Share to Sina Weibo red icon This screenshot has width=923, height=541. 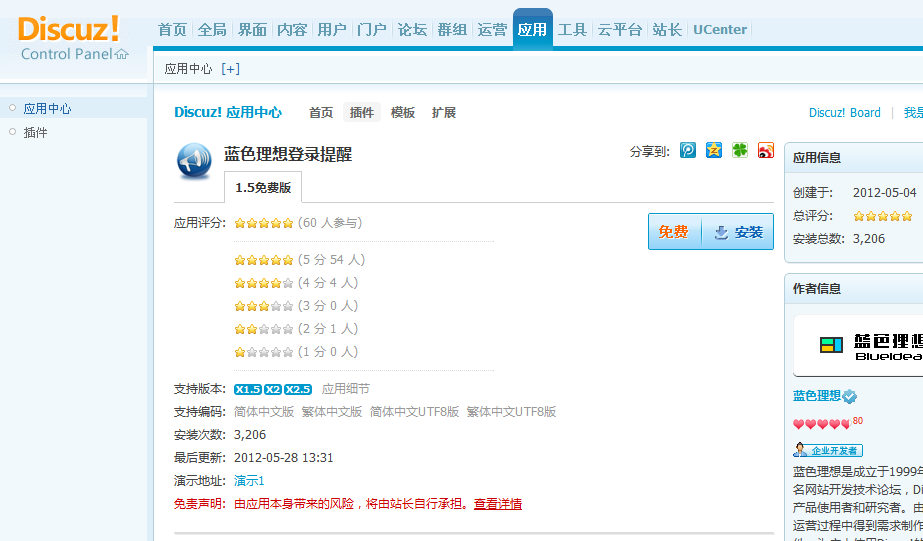[765, 150]
